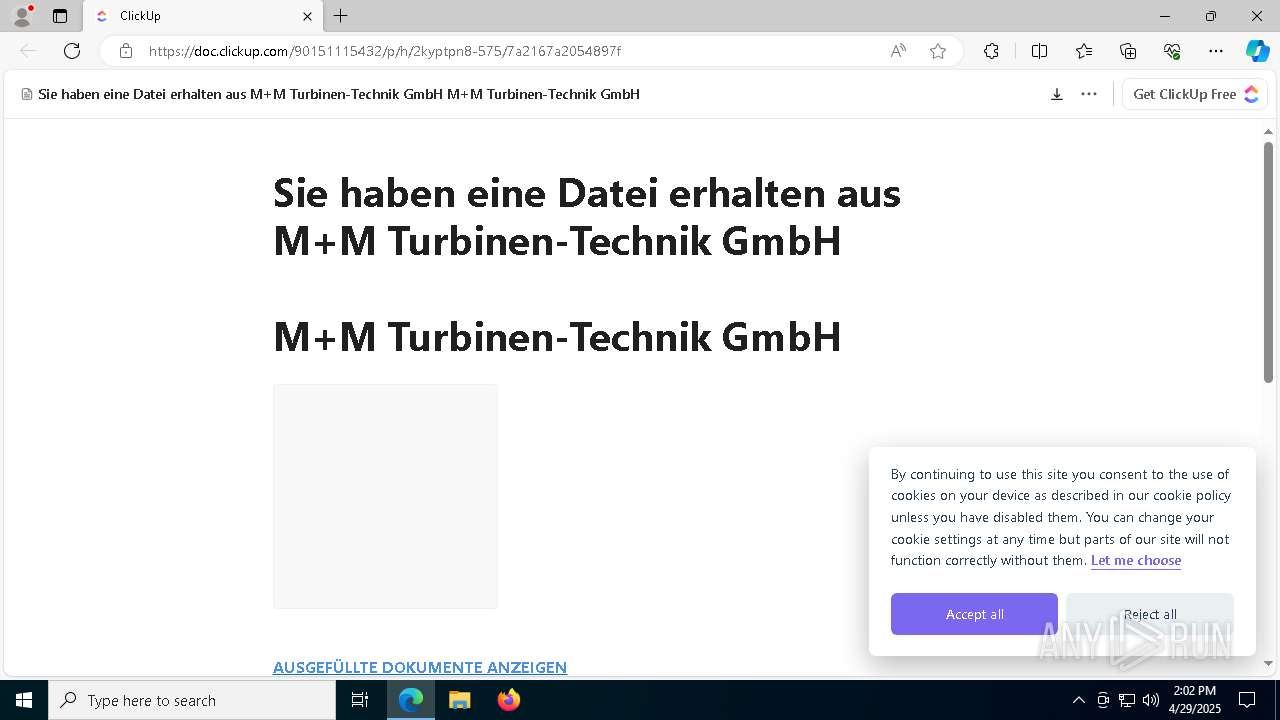Click Accept all cookies button

(x=974, y=614)
